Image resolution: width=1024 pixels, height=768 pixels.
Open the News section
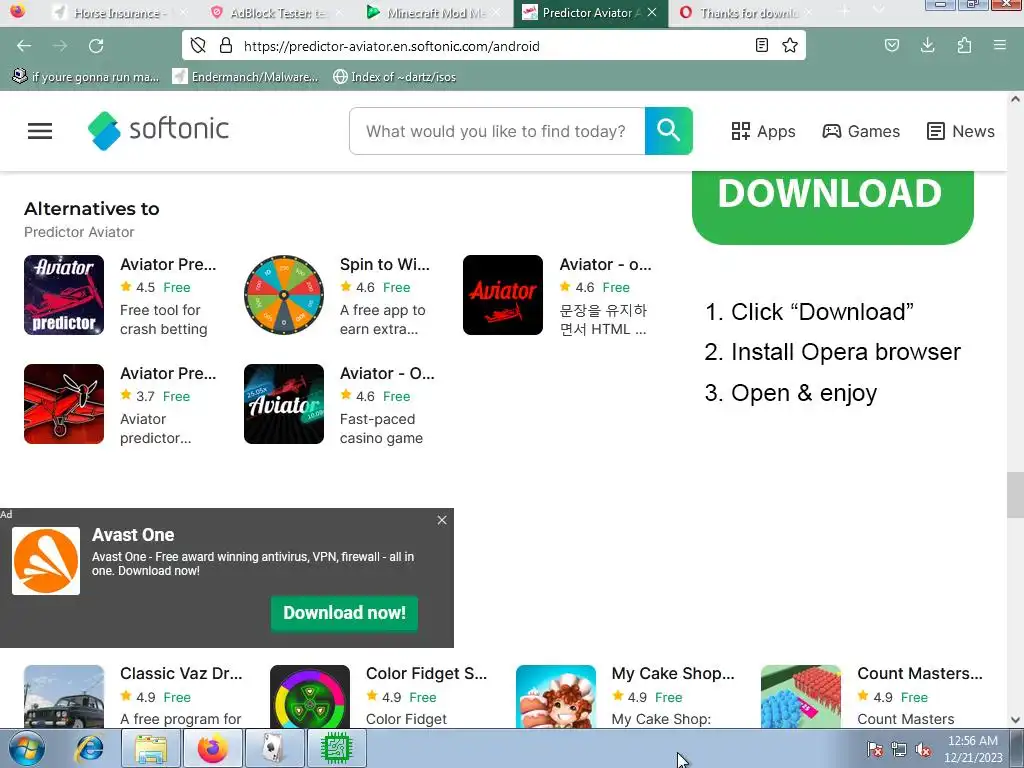(x=961, y=131)
